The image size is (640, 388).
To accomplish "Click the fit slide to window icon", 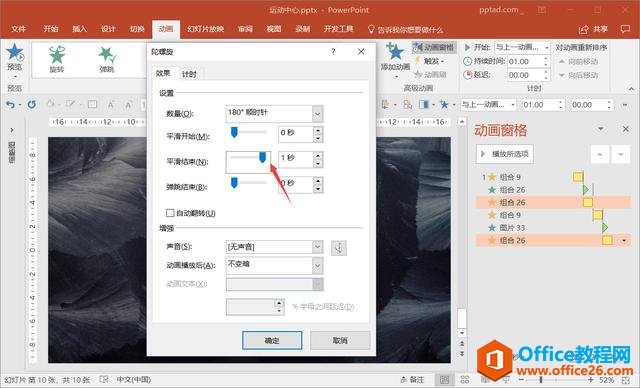I will pos(626,380).
